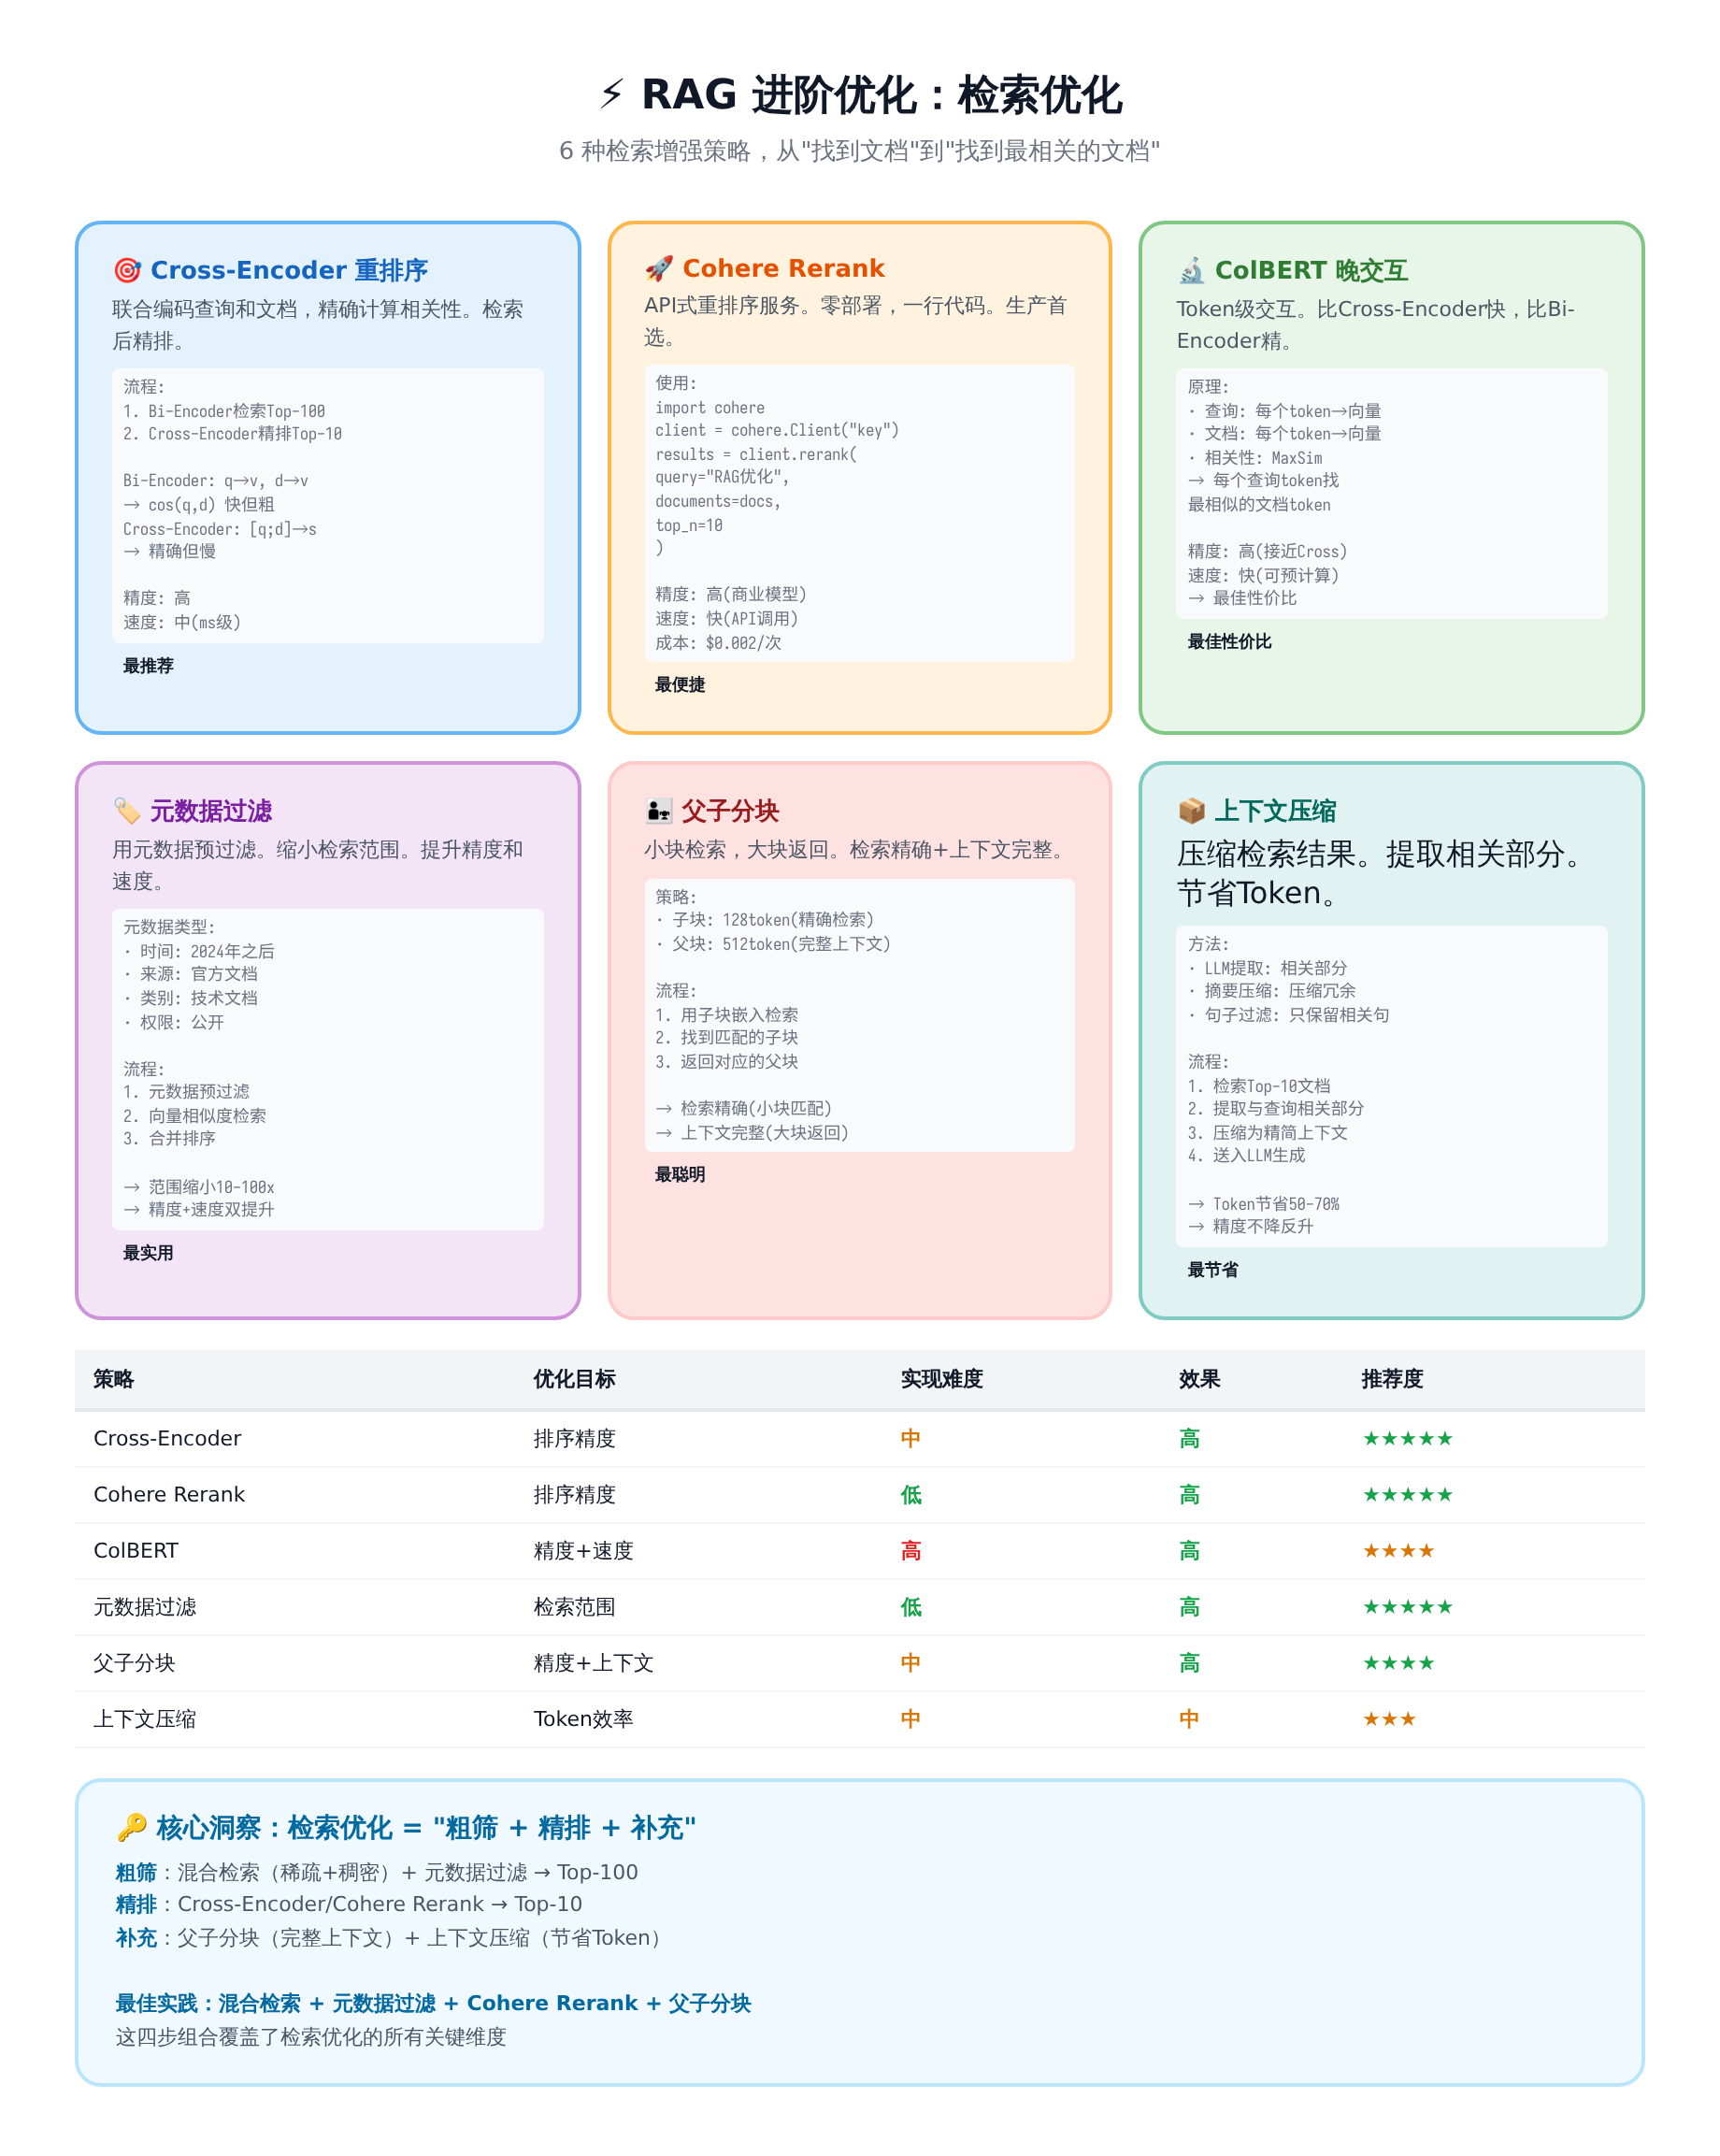Click the top_n=10 code line
The image size is (1720, 2156).
[689, 525]
